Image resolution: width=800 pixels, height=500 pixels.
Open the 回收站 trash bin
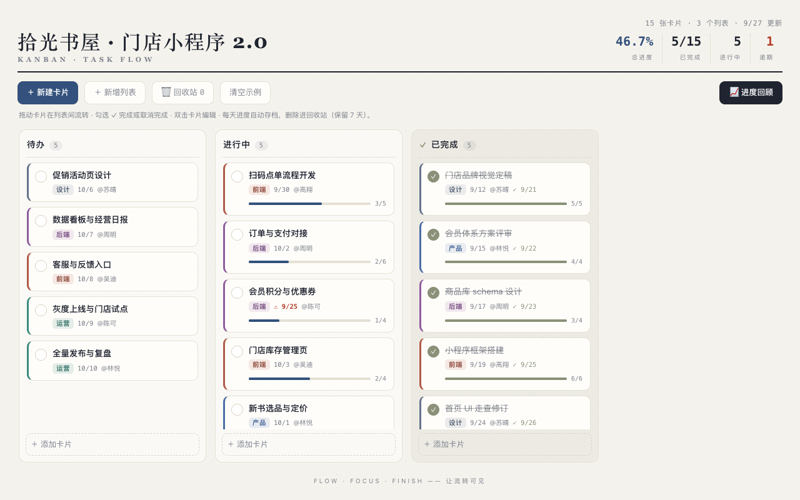coord(183,92)
